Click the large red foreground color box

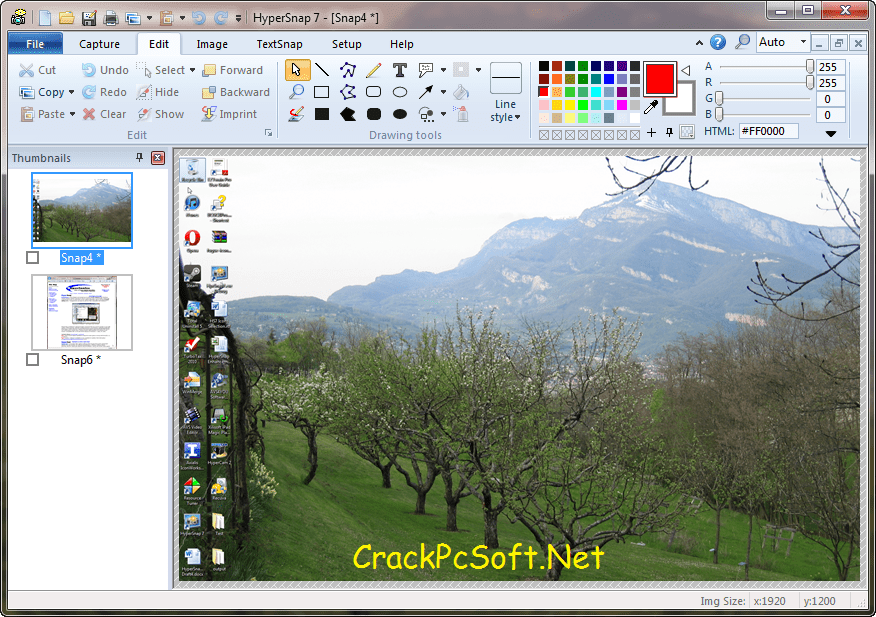coord(660,79)
